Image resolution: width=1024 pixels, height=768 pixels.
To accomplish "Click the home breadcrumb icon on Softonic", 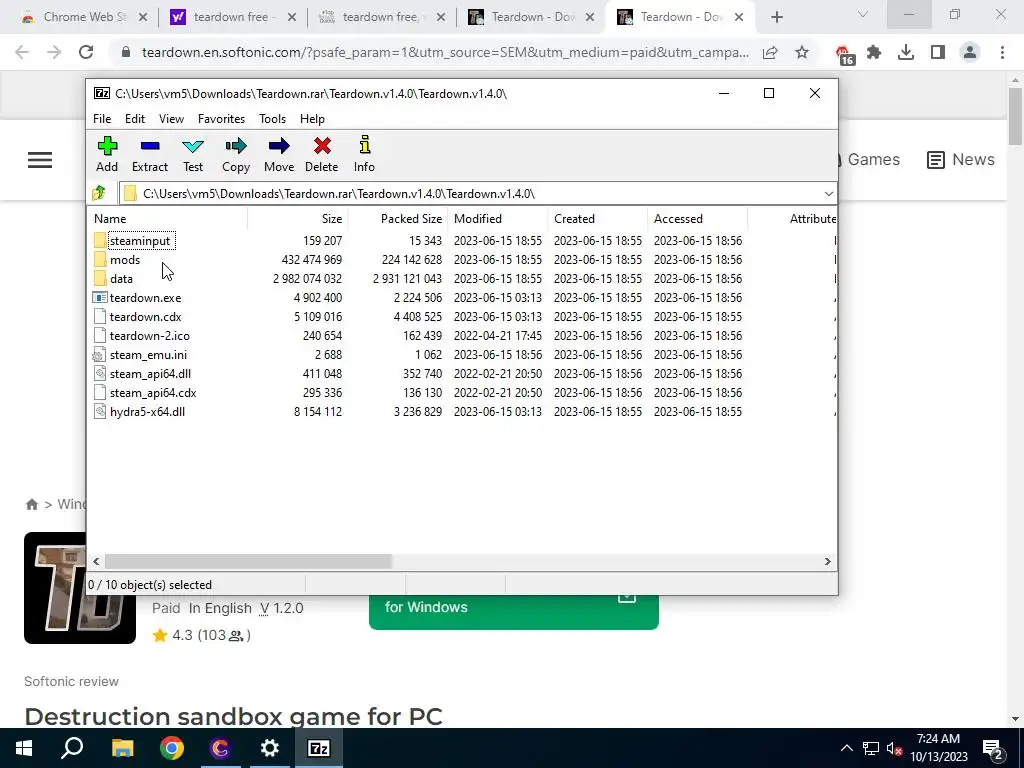I will pos(31,504).
